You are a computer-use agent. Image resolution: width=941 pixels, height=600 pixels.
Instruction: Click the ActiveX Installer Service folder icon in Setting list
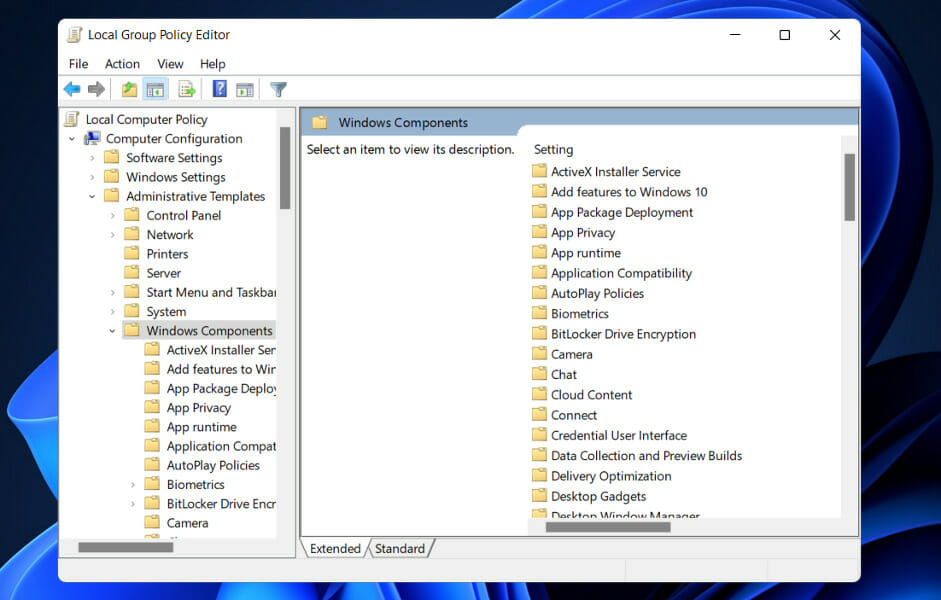pos(540,171)
